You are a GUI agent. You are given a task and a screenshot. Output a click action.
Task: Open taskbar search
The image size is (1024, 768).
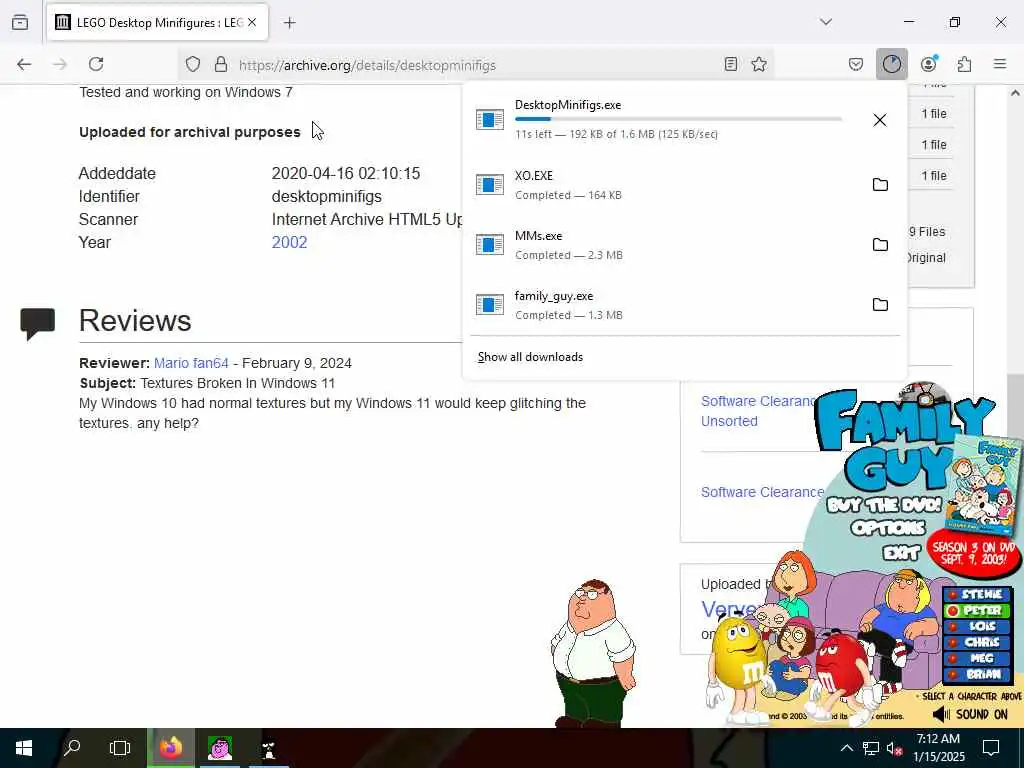(x=72, y=748)
